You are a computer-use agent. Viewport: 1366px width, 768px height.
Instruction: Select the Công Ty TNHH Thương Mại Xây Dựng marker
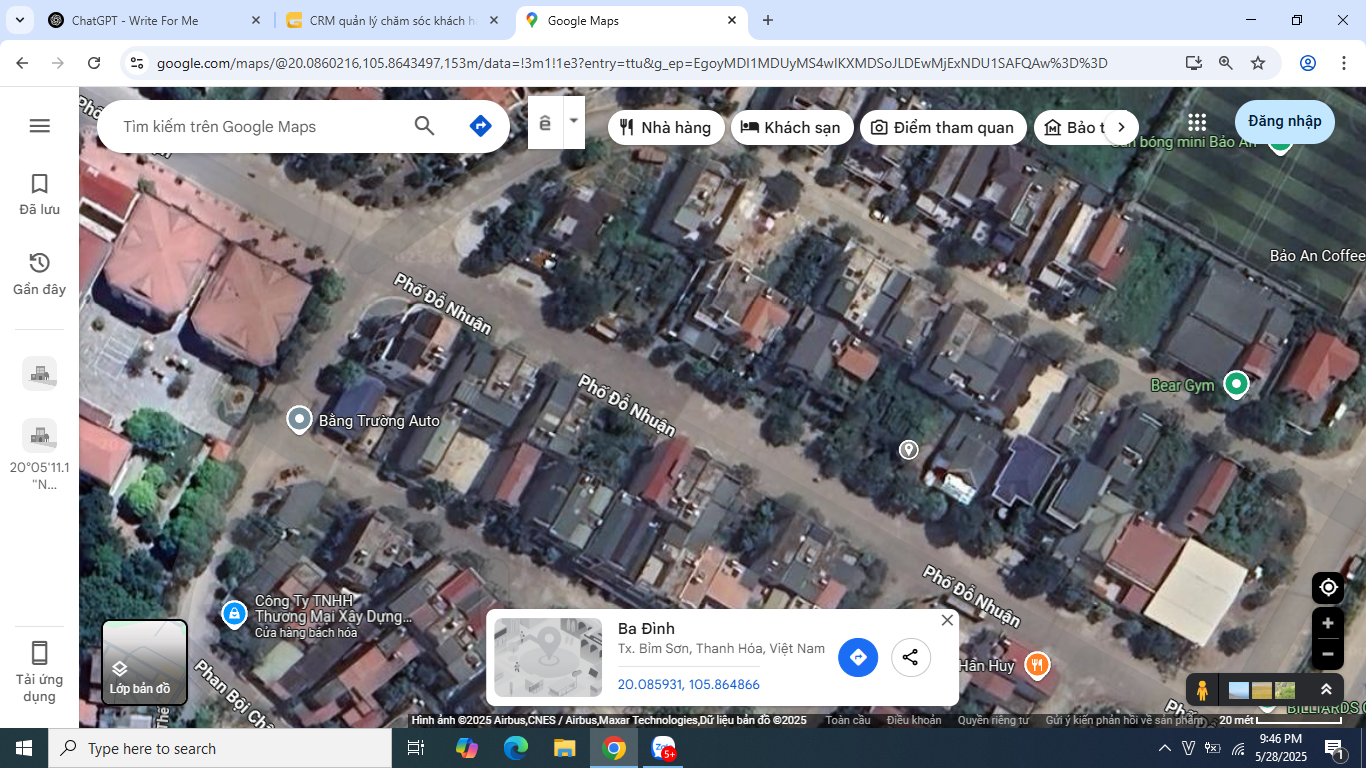point(234,613)
